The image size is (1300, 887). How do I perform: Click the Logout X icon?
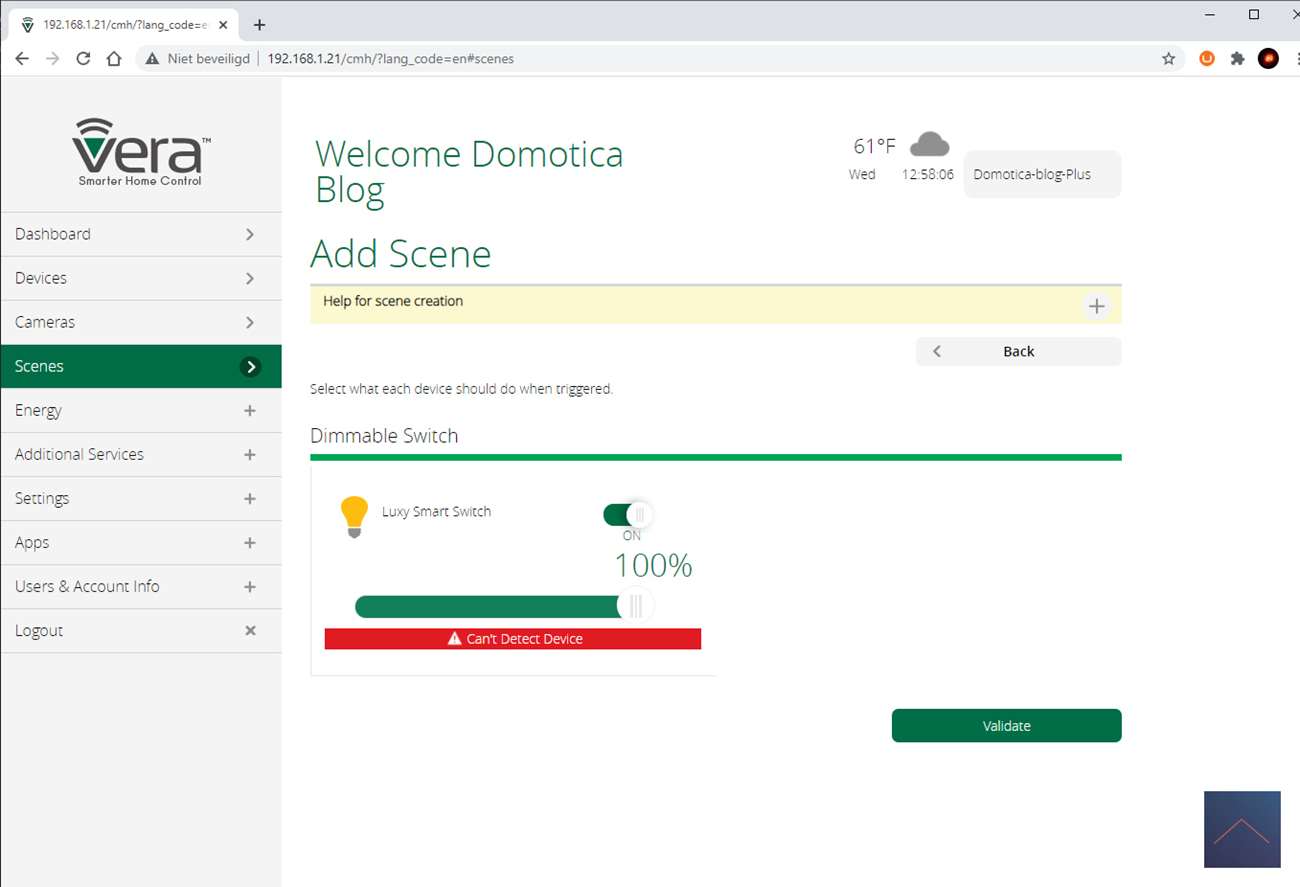click(x=250, y=631)
